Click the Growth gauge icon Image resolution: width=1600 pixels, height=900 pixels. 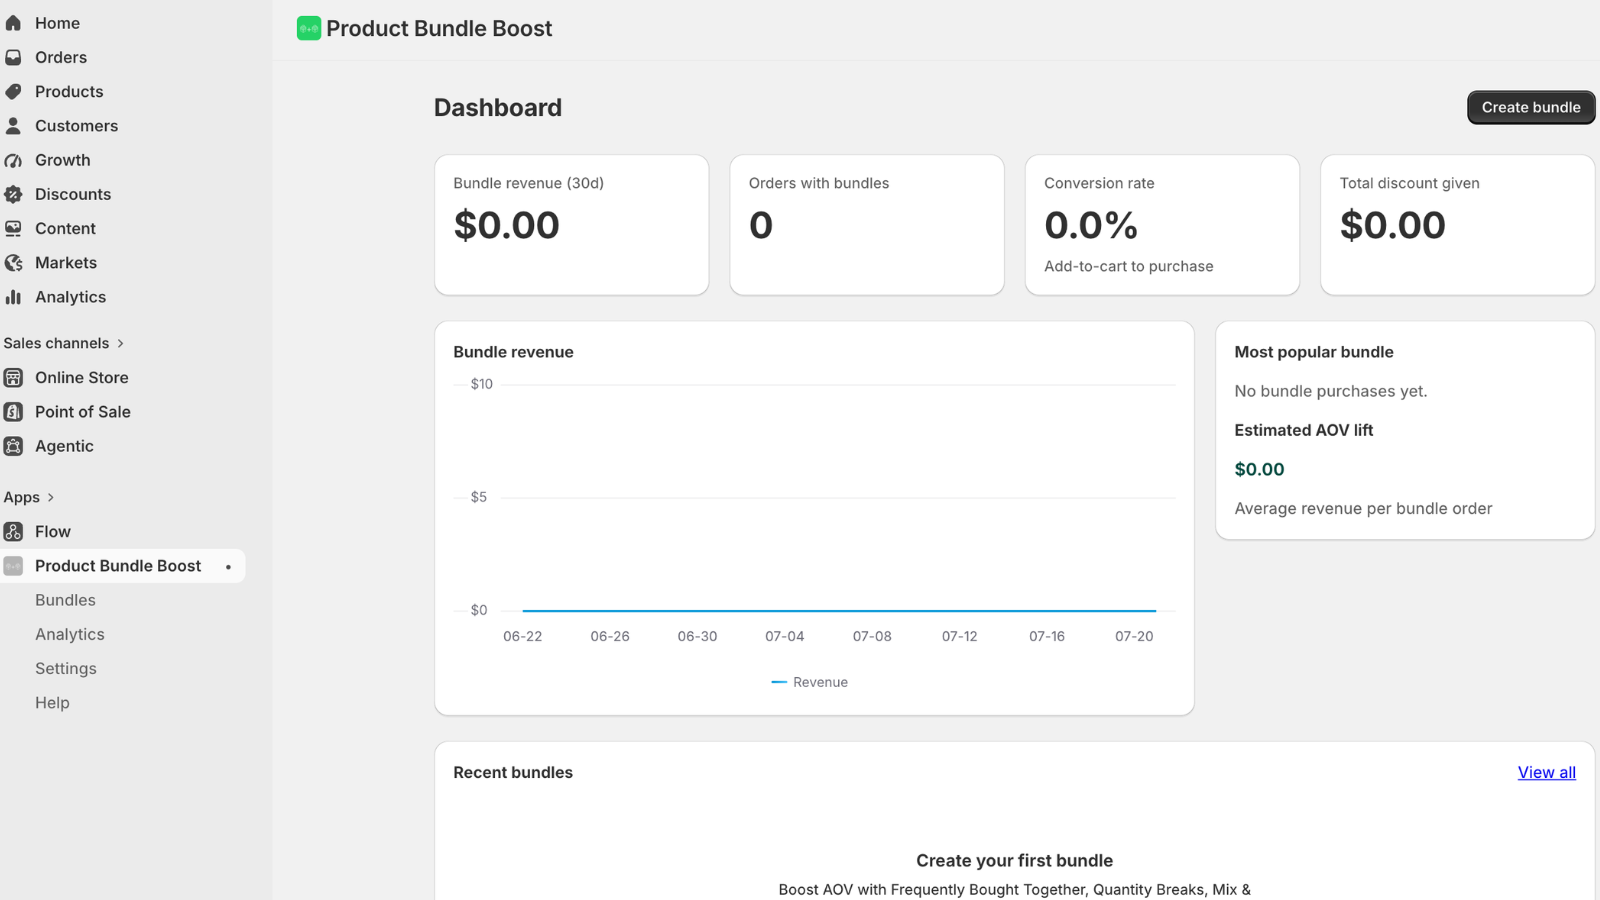click(x=13, y=160)
